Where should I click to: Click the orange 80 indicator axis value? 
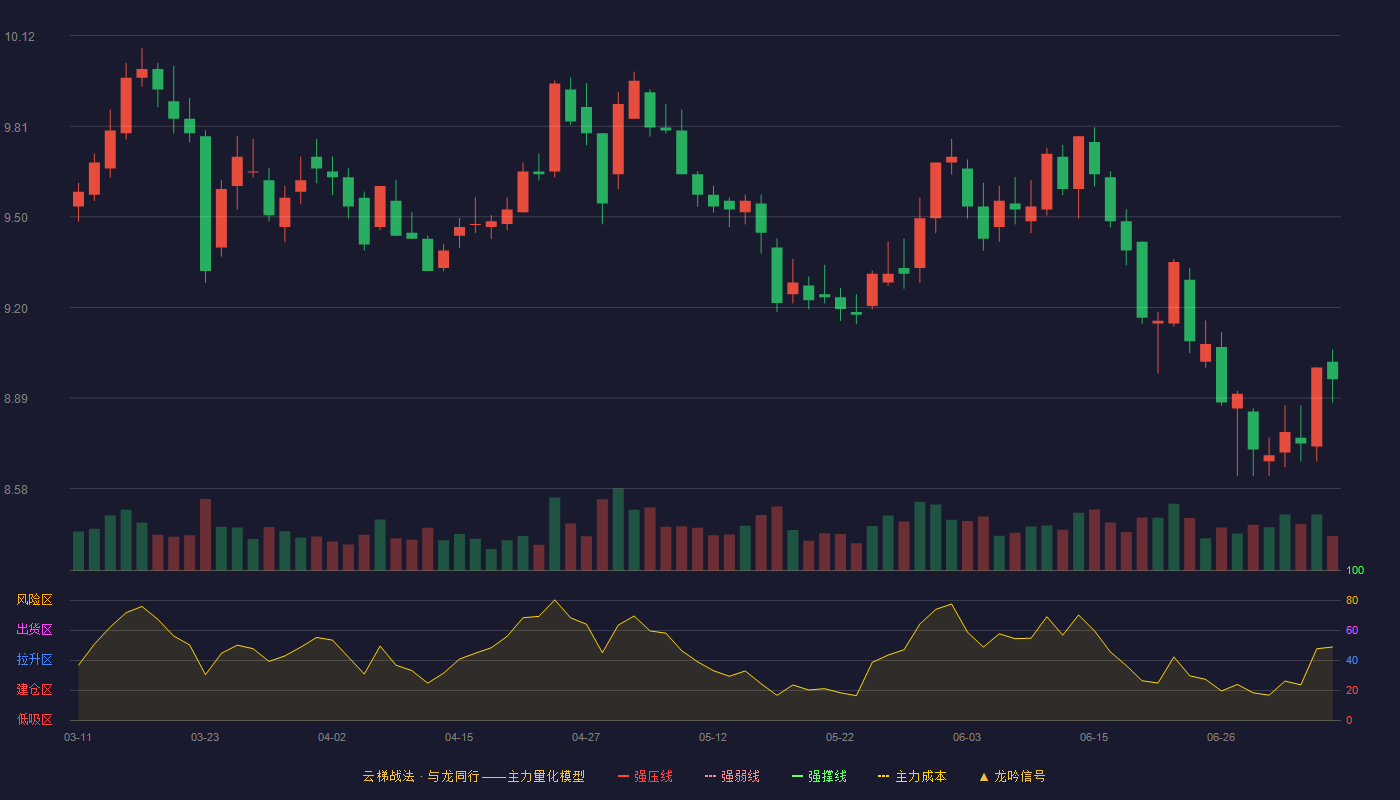[1352, 600]
